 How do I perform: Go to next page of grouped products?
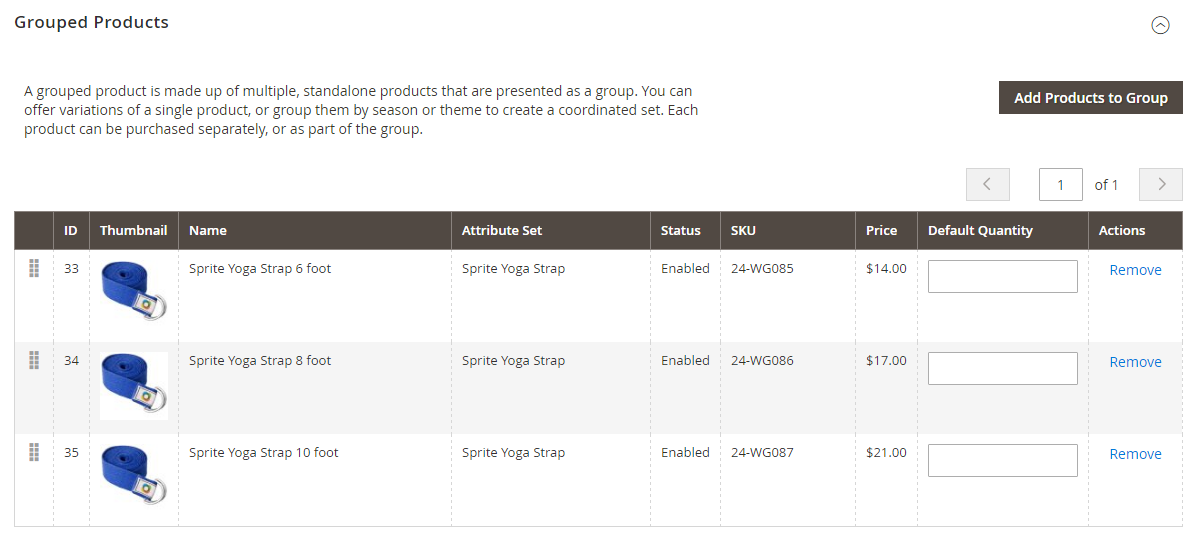(1161, 184)
